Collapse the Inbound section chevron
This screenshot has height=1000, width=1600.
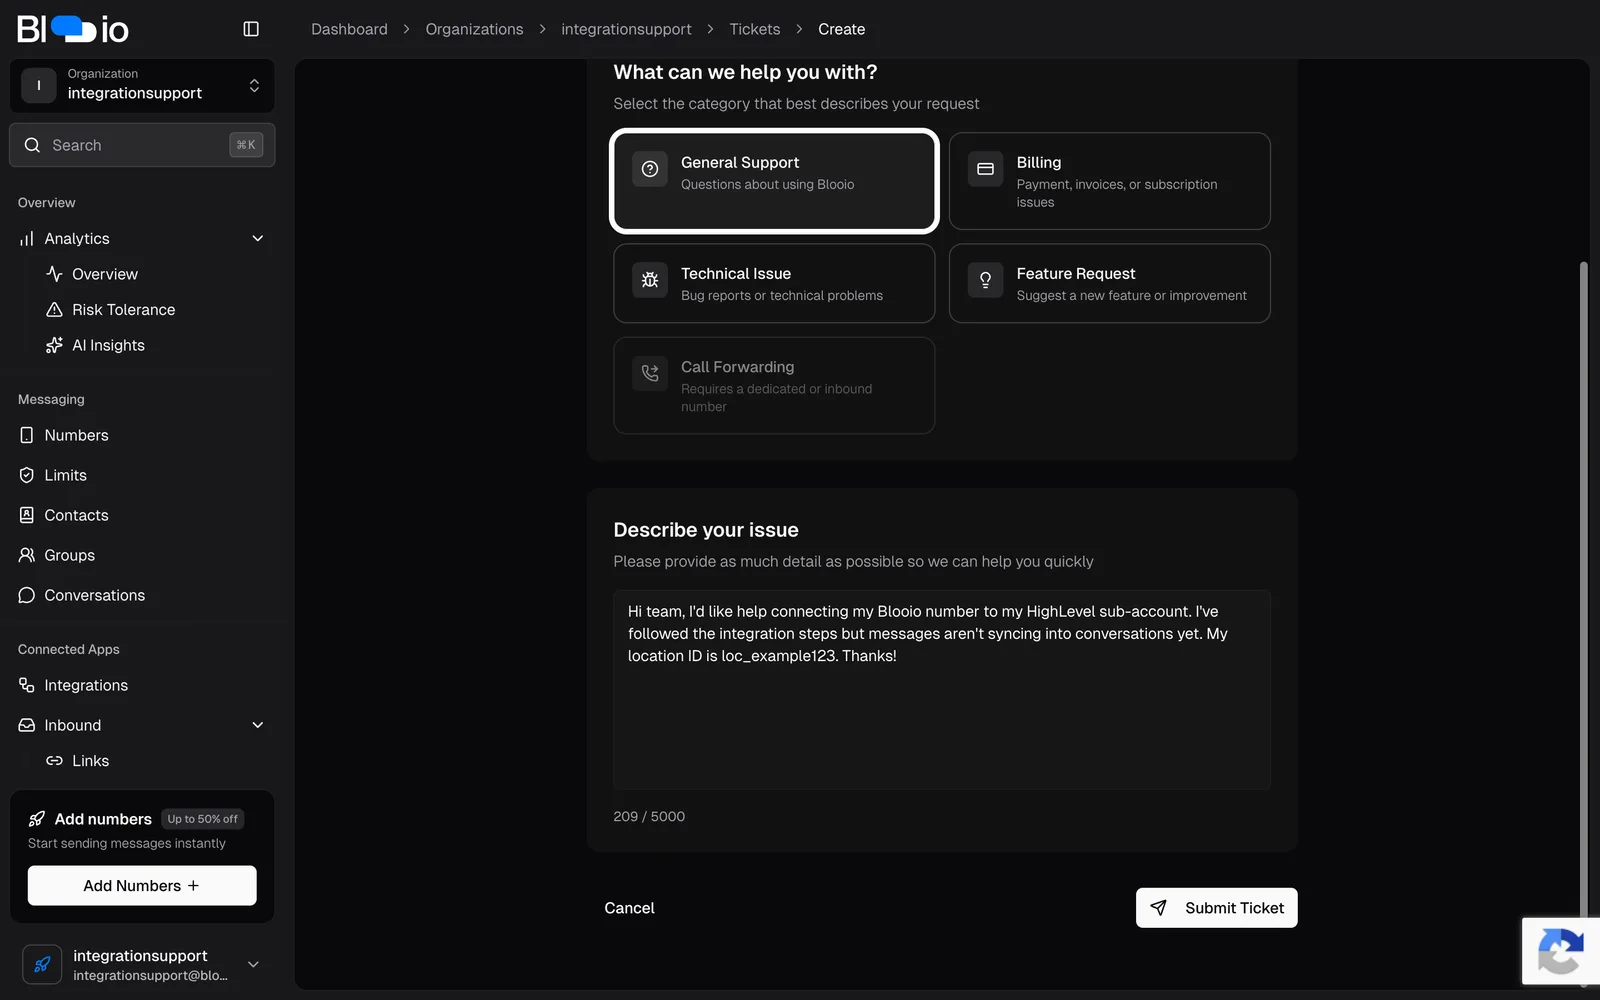click(258, 725)
